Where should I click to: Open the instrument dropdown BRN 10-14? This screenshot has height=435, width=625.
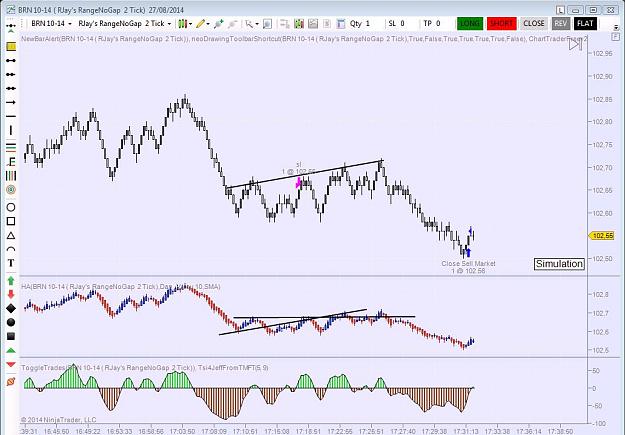51,24
